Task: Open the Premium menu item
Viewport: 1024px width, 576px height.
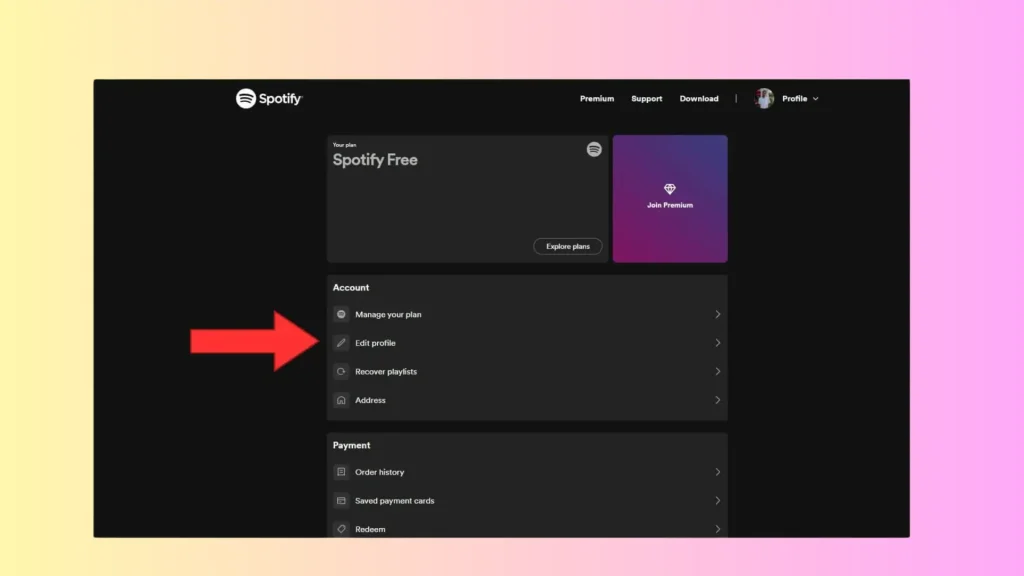Action: pos(596,98)
